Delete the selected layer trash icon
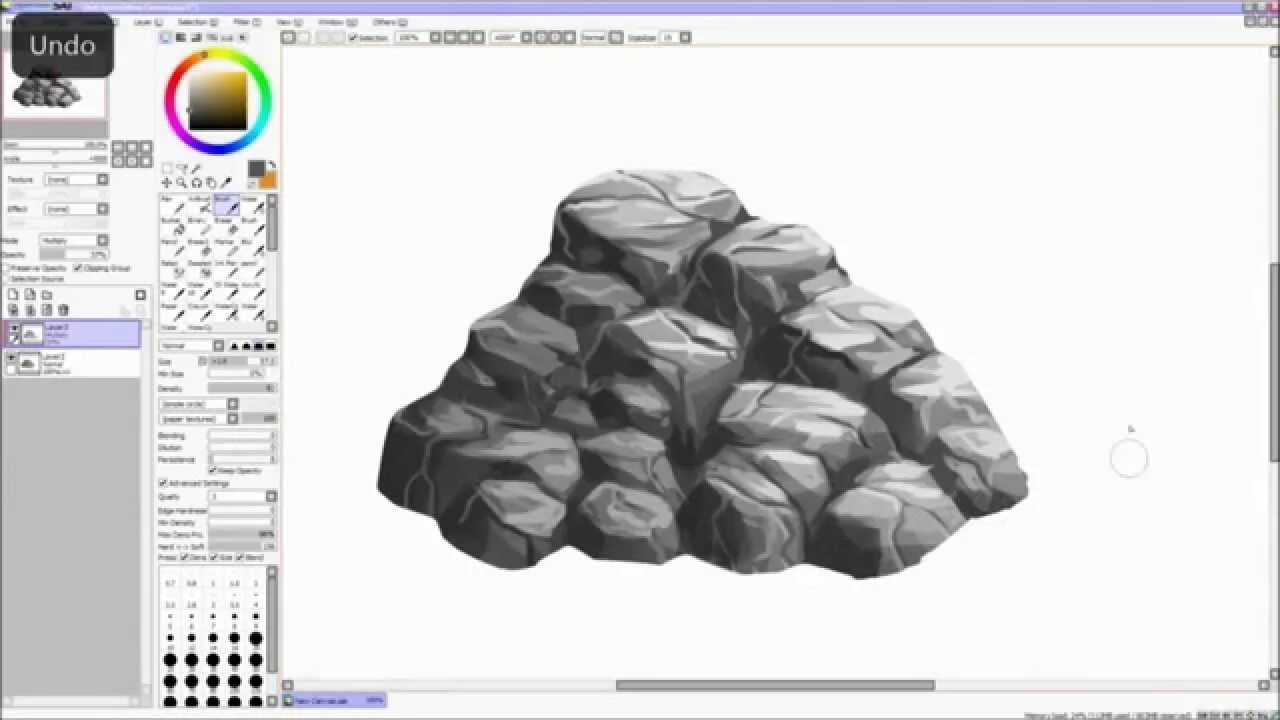Image resolution: width=1280 pixels, height=720 pixels. coord(63,310)
